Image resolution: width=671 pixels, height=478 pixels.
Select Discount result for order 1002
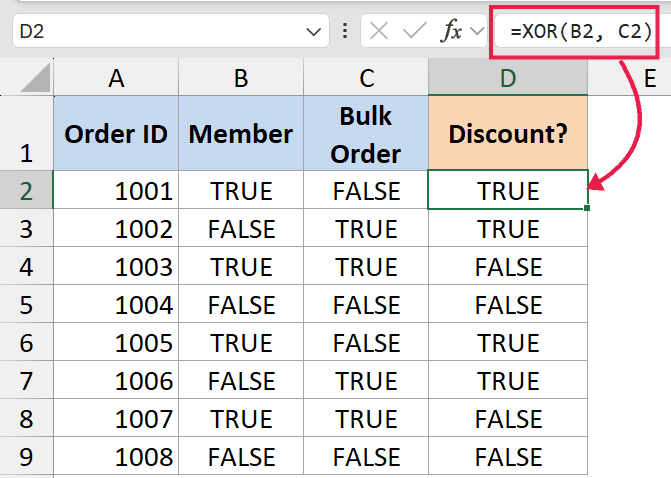[x=508, y=228]
